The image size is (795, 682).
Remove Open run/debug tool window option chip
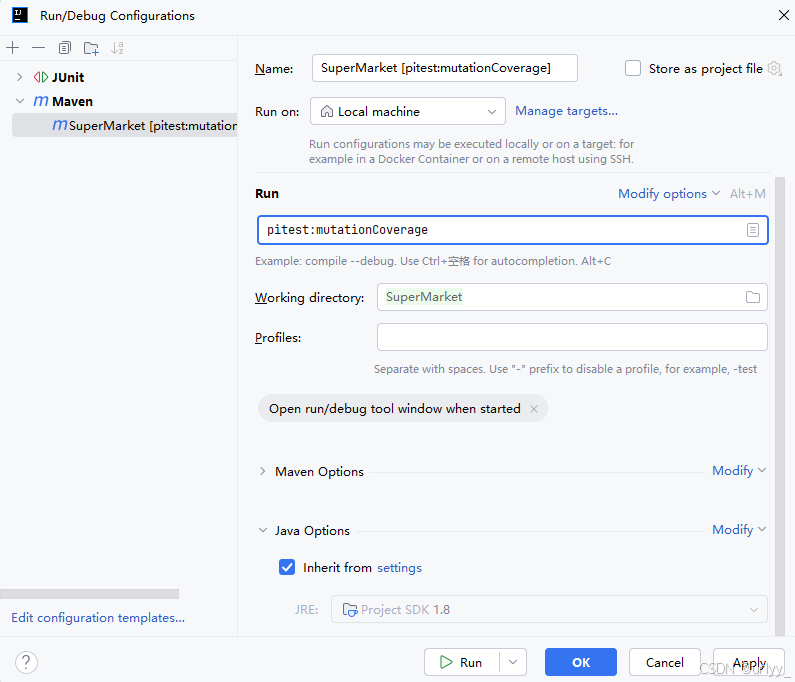534,409
